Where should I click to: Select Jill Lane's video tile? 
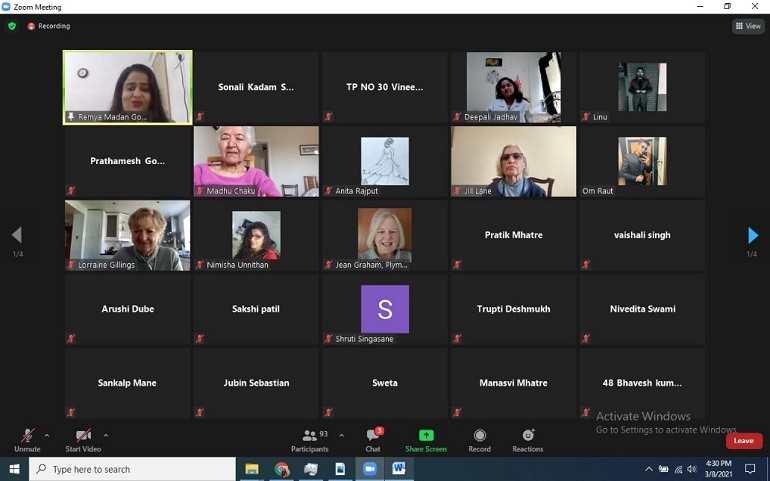tap(513, 161)
